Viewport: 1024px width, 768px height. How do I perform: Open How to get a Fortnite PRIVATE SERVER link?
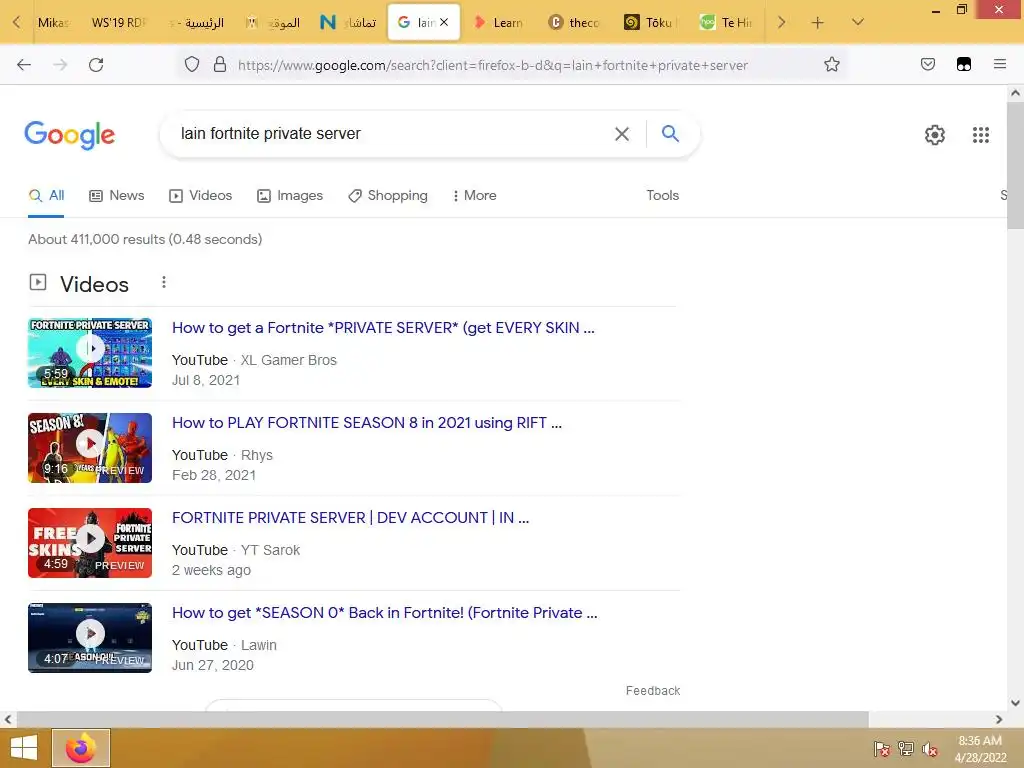(x=383, y=328)
